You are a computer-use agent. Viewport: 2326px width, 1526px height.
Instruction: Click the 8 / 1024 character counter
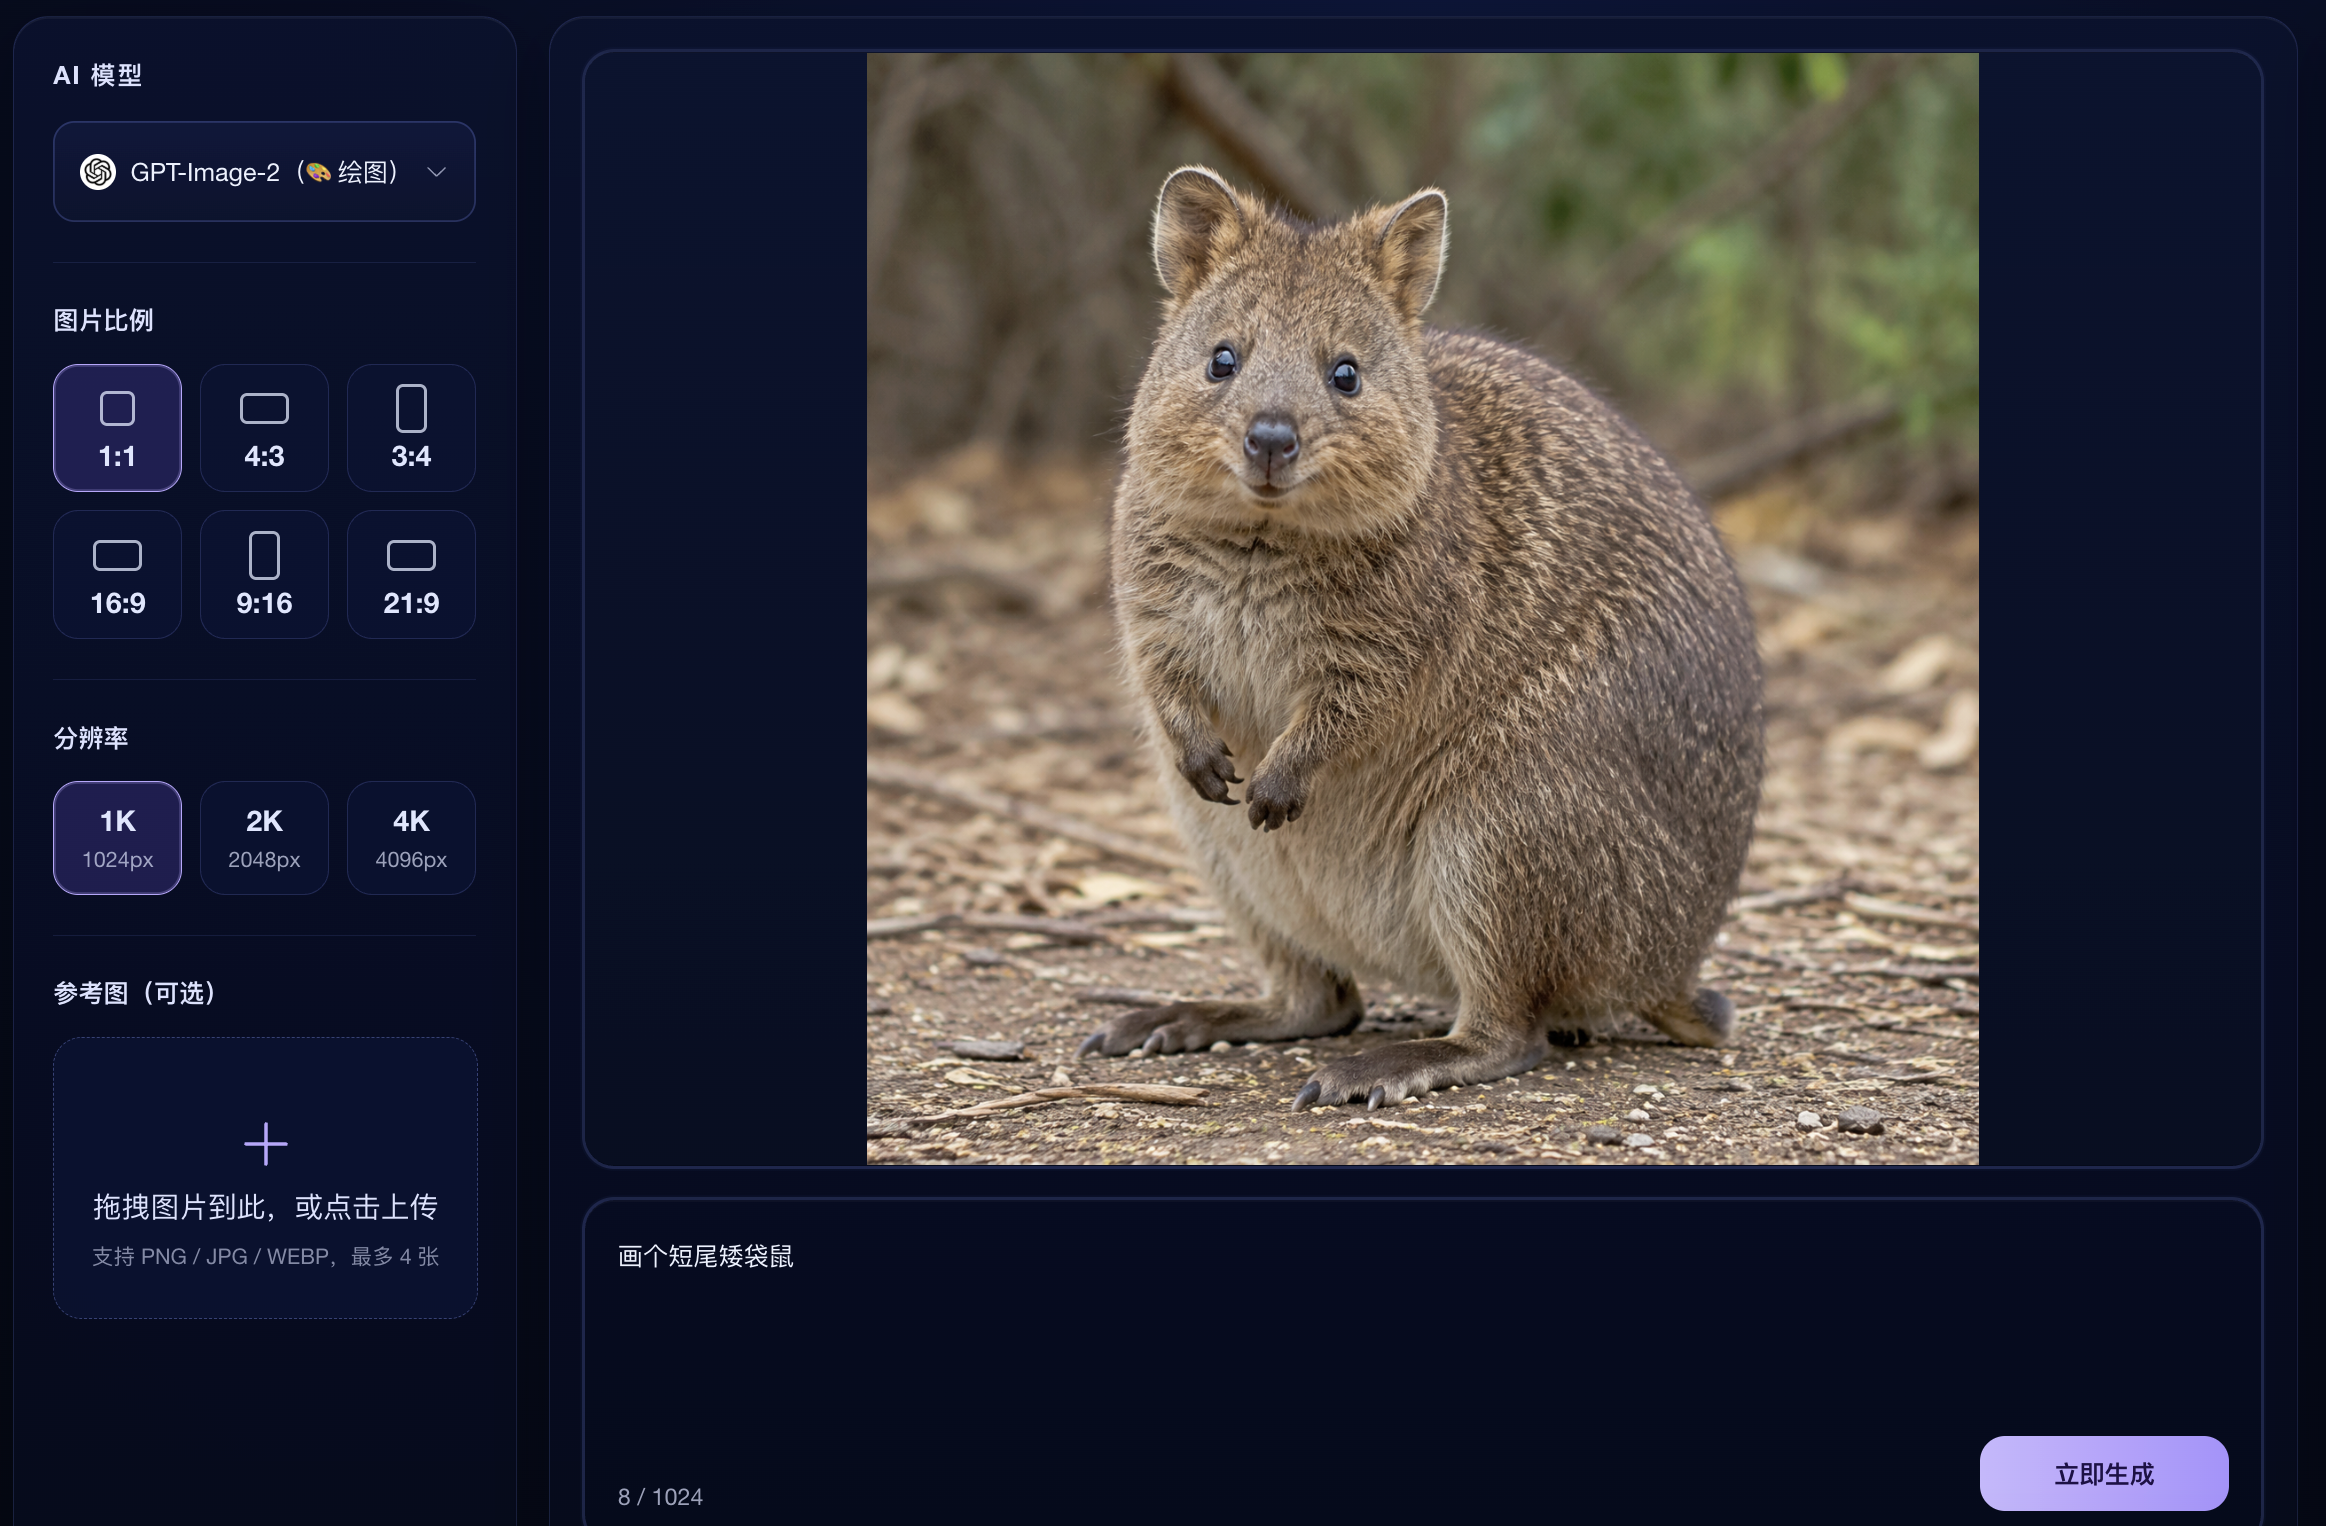click(x=660, y=1497)
